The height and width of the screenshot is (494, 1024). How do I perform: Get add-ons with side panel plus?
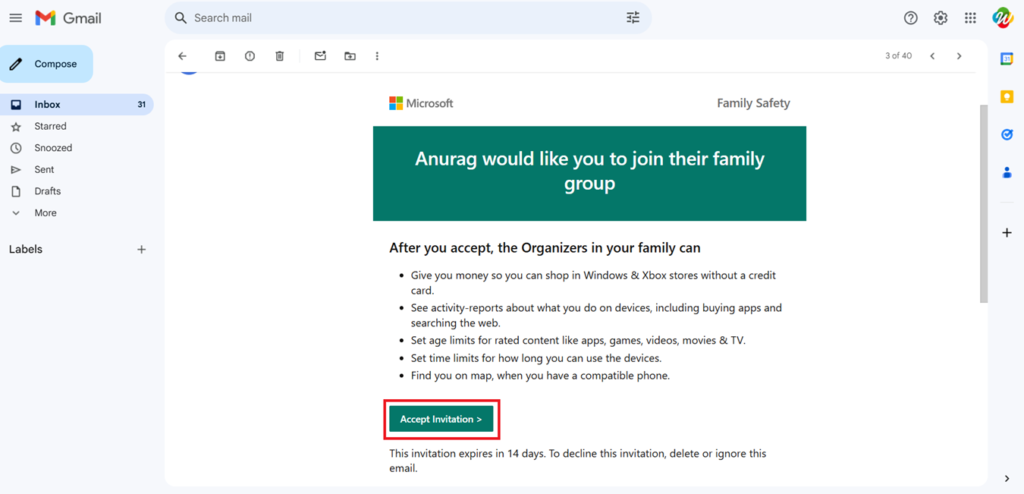click(1007, 233)
